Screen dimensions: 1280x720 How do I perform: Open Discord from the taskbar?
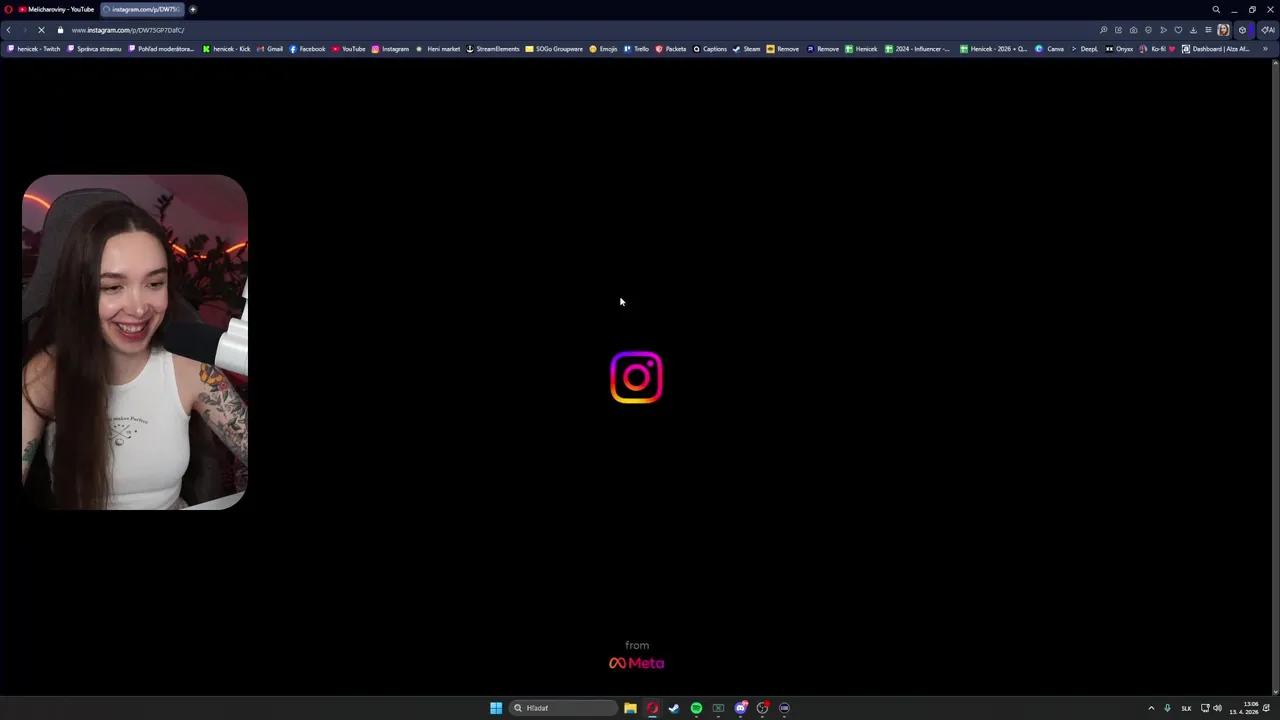click(740, 708)
